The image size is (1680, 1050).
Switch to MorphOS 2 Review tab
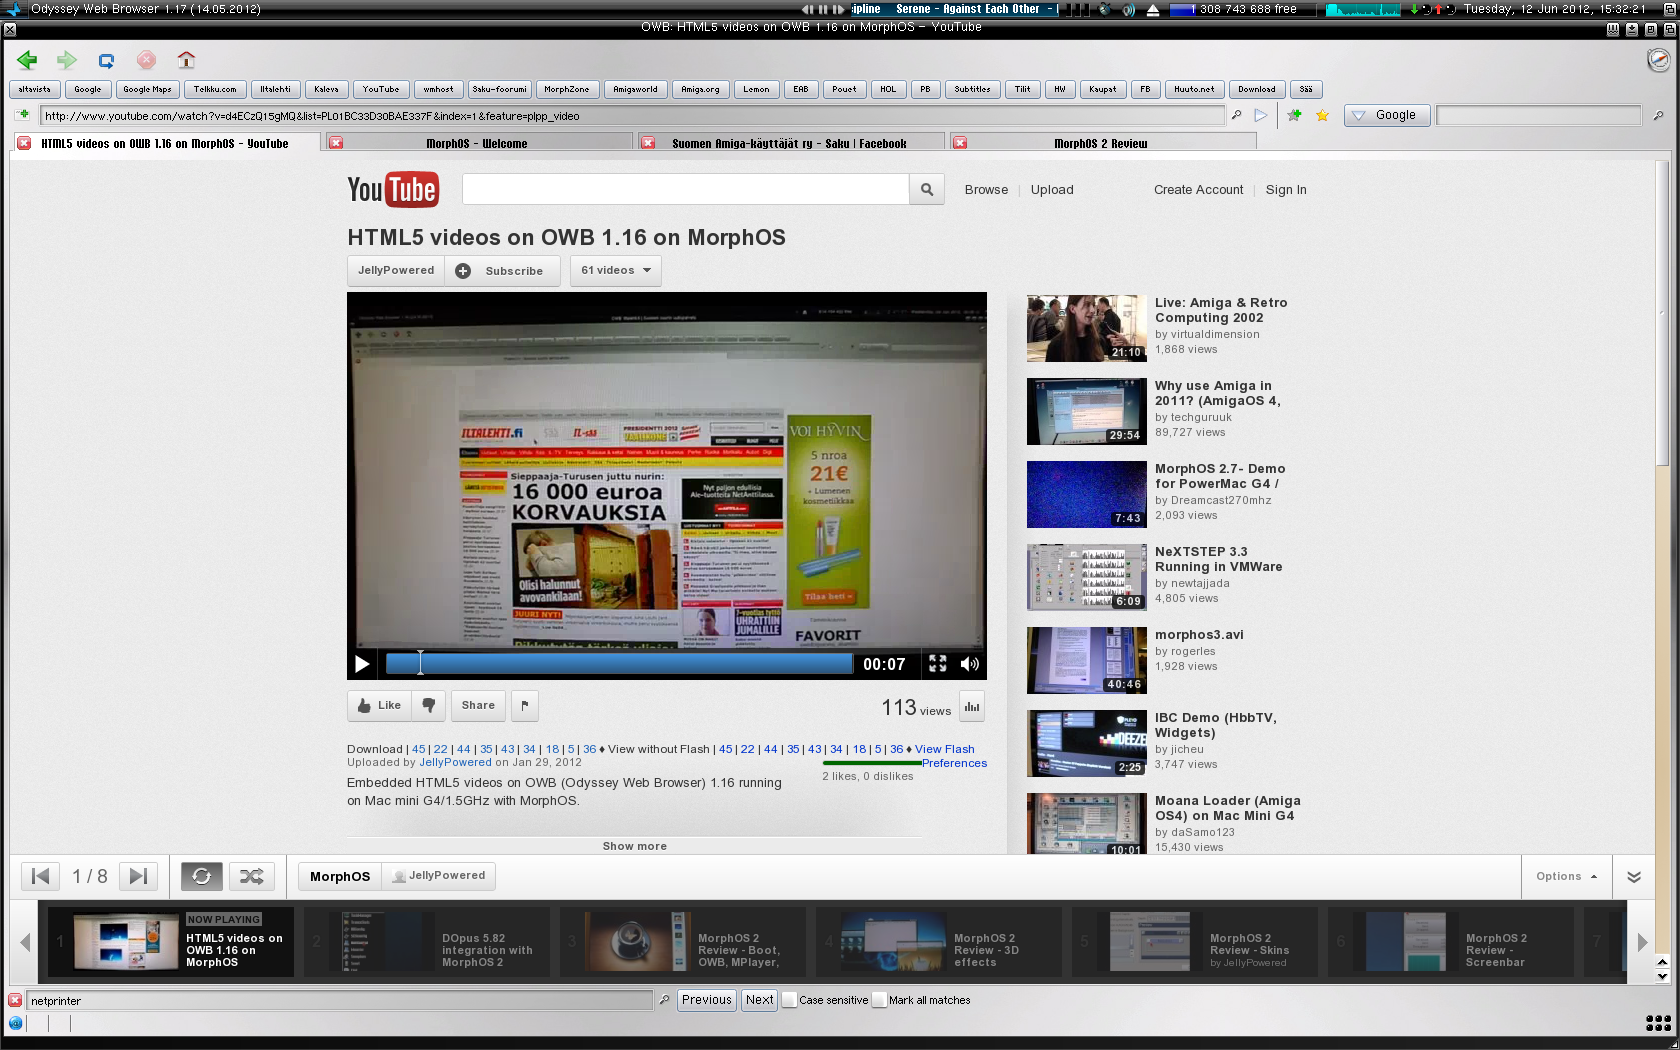[x=1101, y=143]
